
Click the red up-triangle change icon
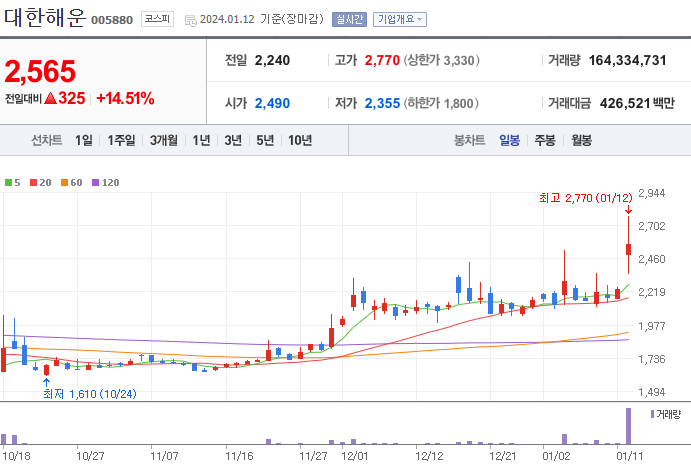[51, 98]
